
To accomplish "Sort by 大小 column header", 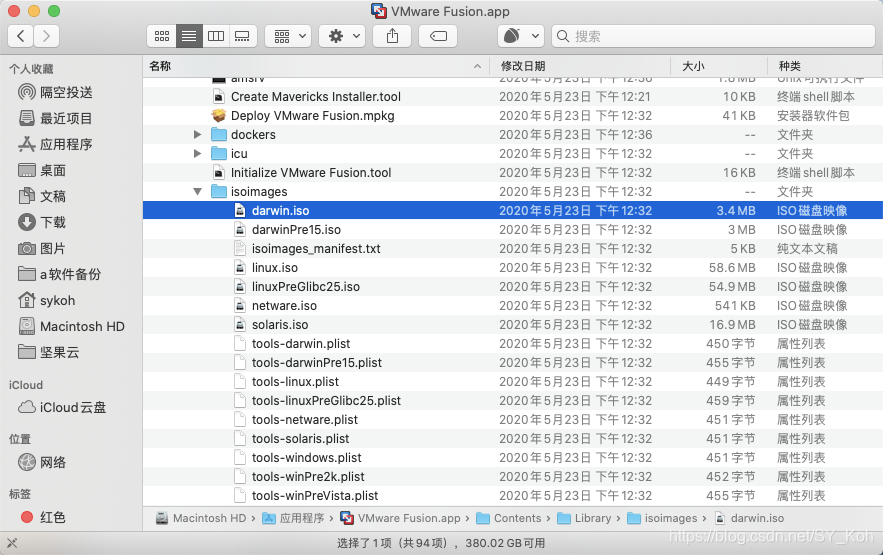I will (x=719, y=66).
